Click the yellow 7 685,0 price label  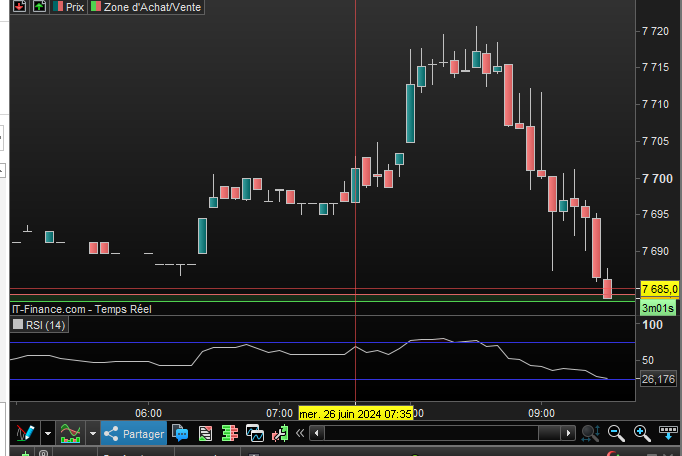pos(659,289)
